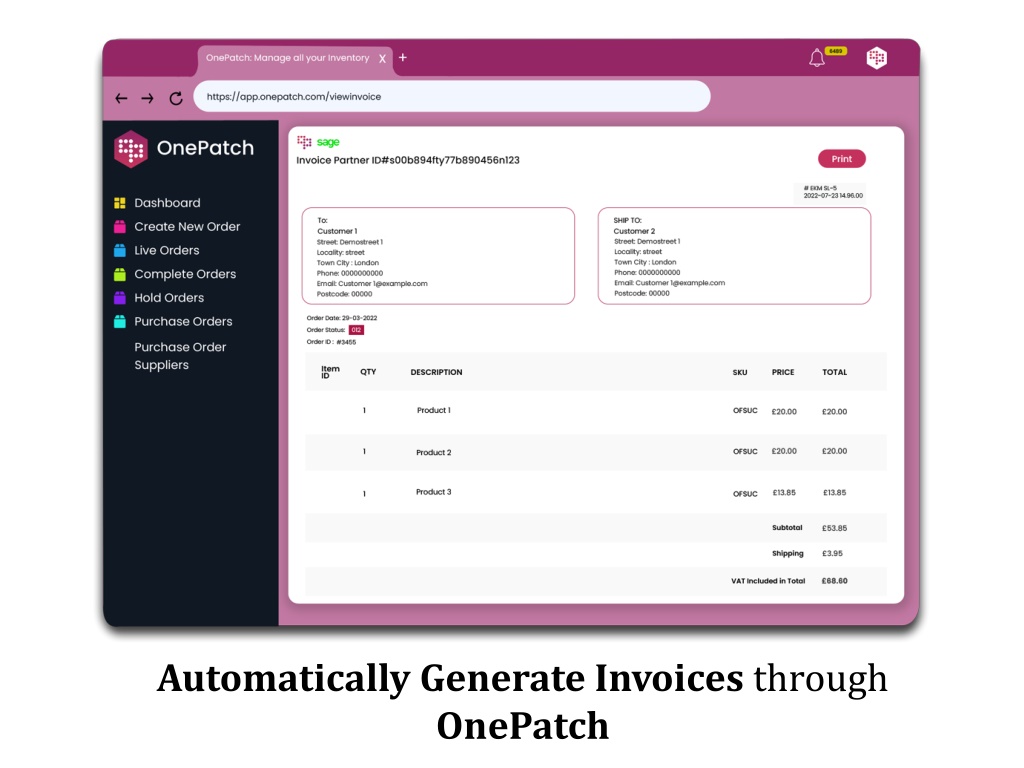Click the notification count badge
Screen dimensions: 1024x768
point(836,51)
